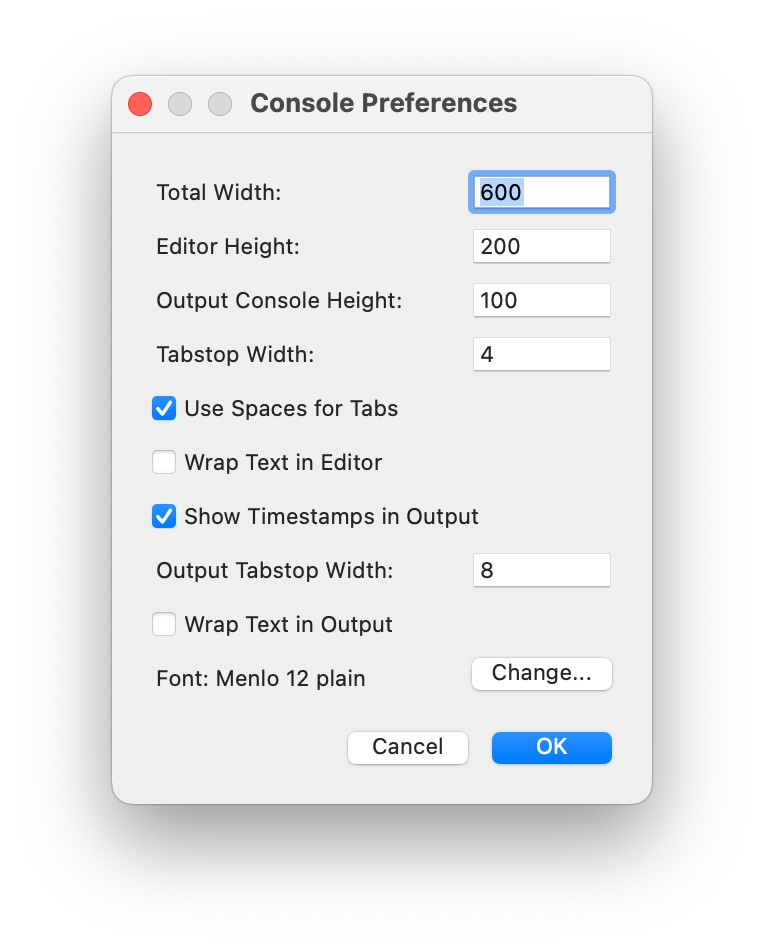The height and width of the screenshot is (952, 764).
Task: Toggle the Use Spaces for Tabs setting
Action: pyautogui.click(x=164, y=408)
